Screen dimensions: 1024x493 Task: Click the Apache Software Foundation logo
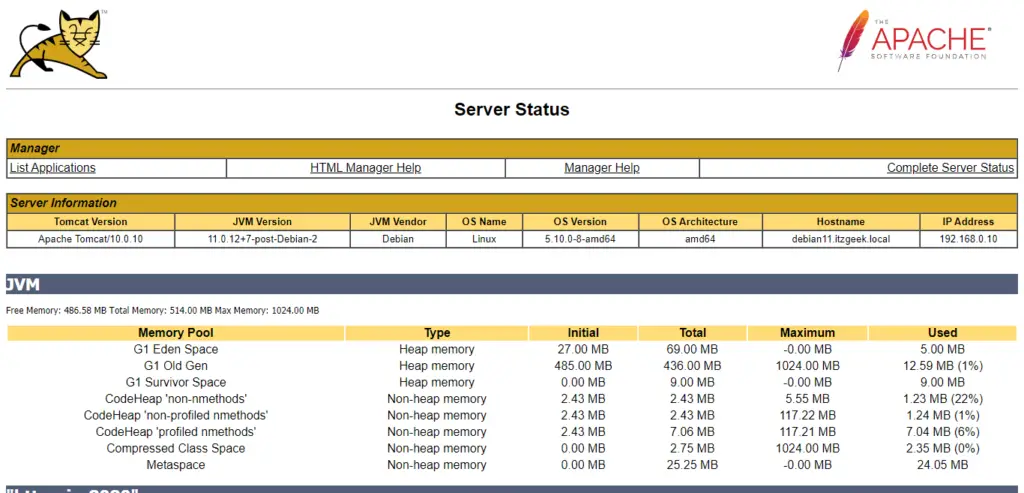pos(914,44)
